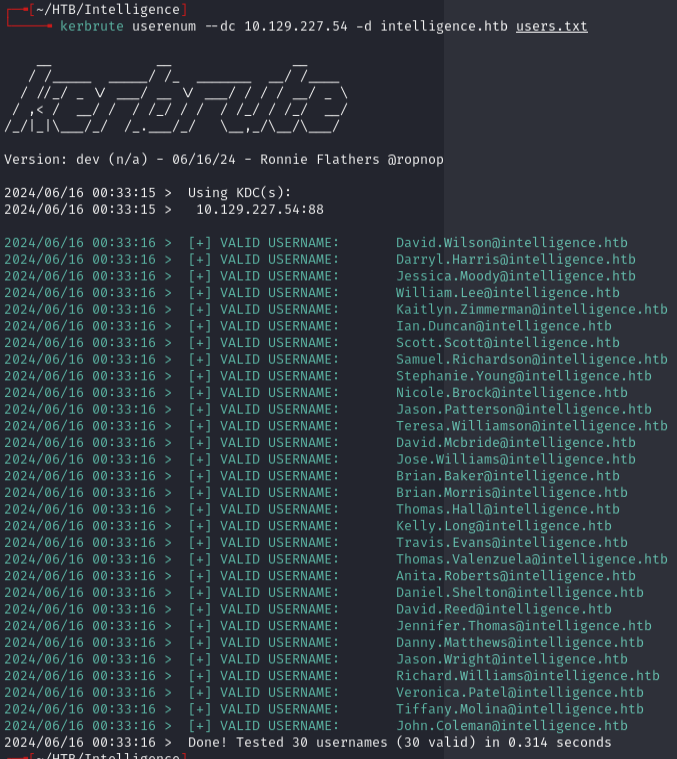Click the Brian.Baker@intelligence.htb username
This screenshot has height=759, width=677.
[507, 476]
